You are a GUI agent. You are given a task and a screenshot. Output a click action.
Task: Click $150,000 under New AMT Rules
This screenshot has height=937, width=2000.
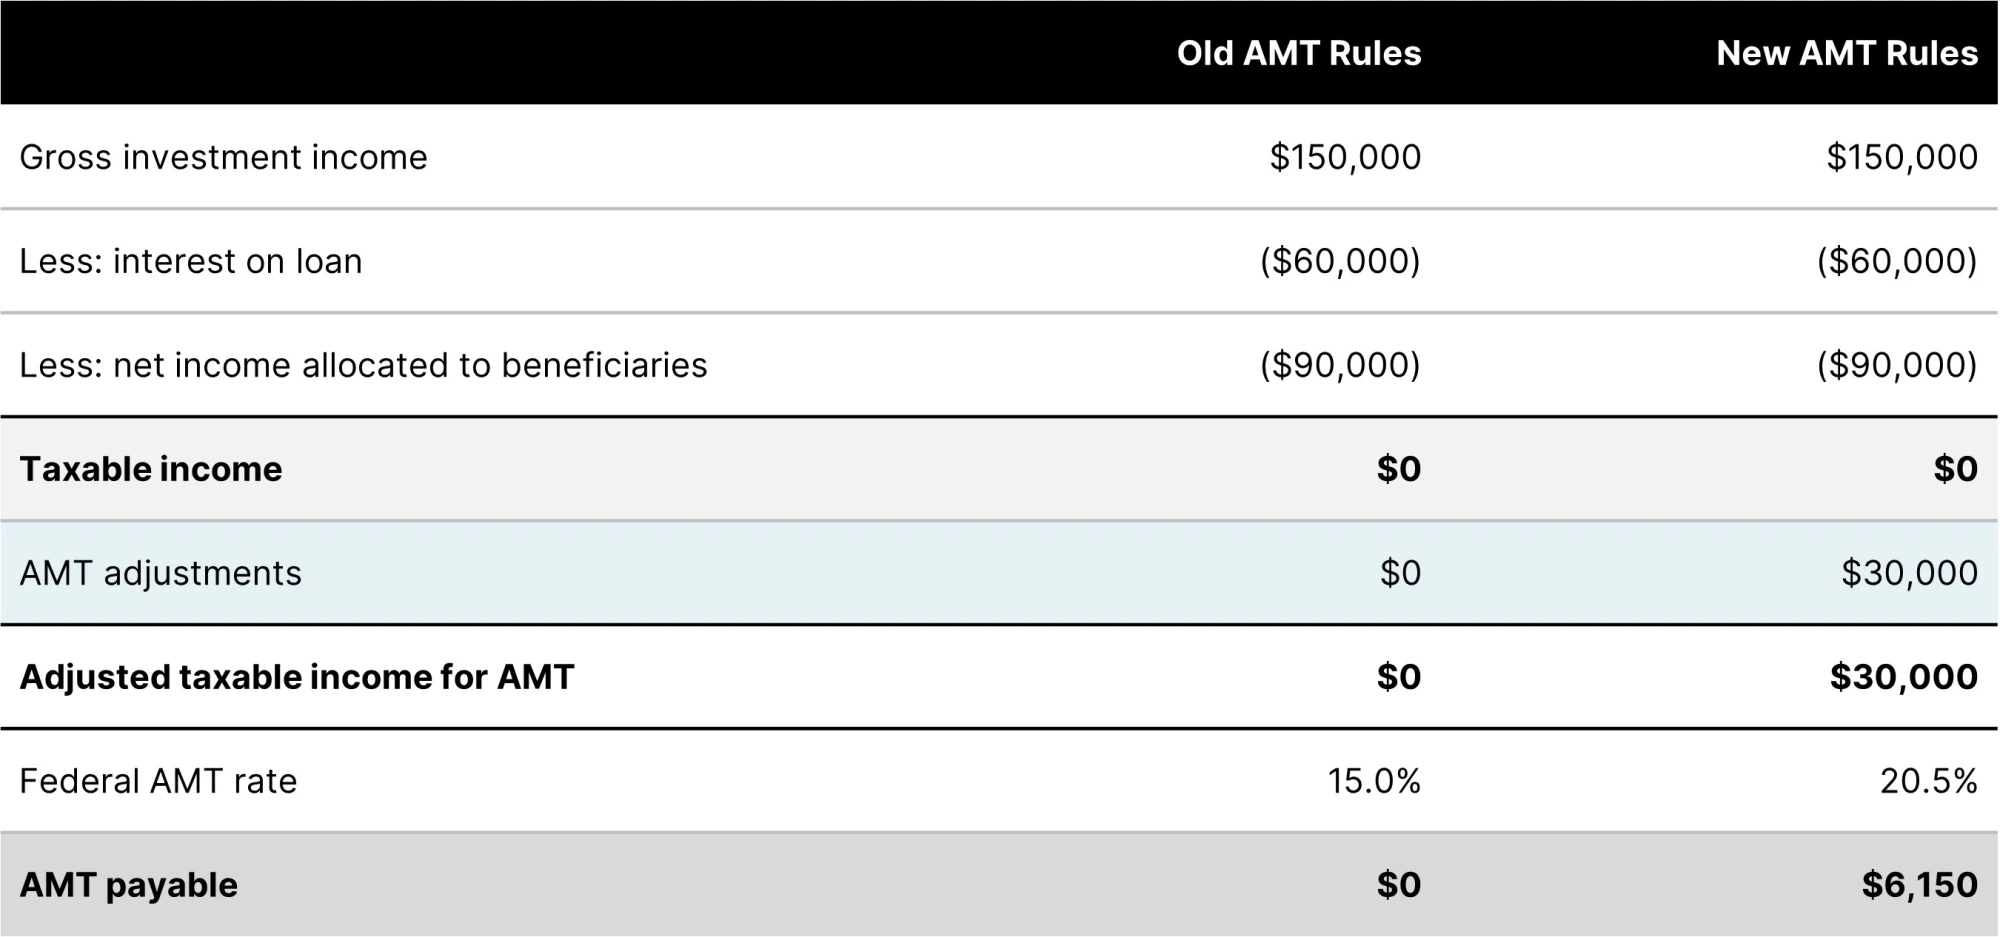pos(1903,157)
